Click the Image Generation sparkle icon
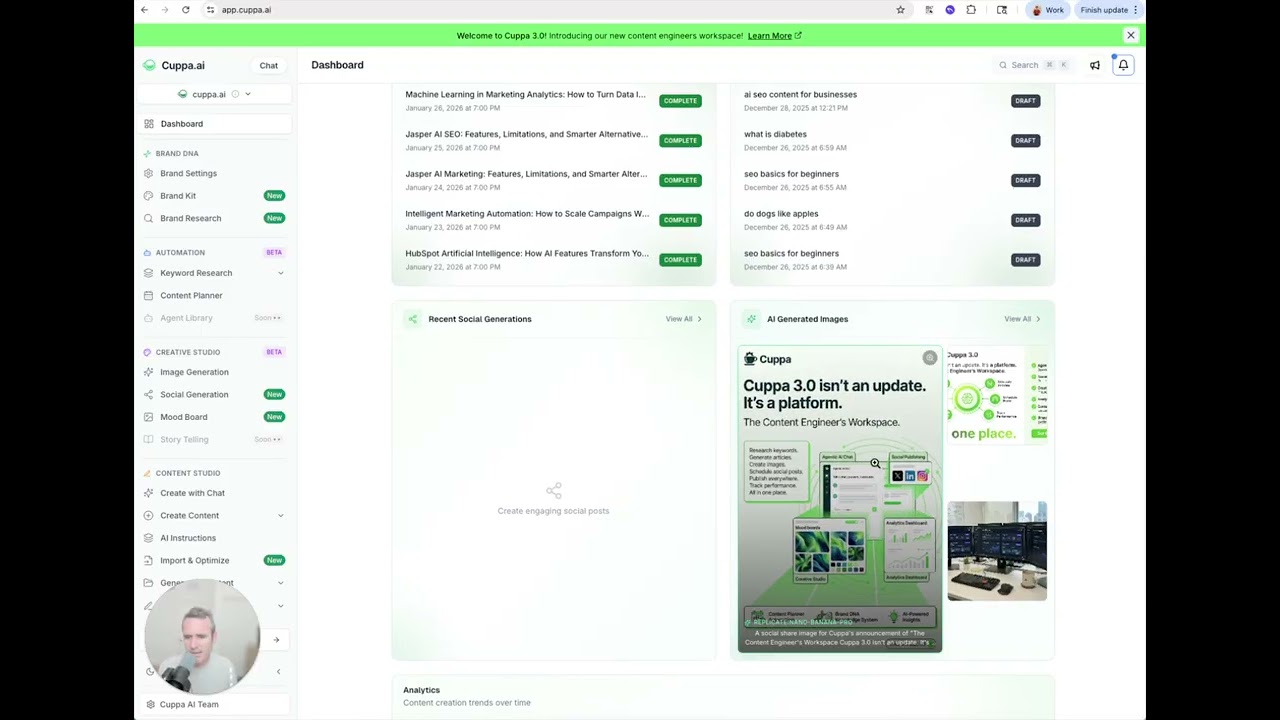This screenshot has height=720, width=1280. pos(149,372)
